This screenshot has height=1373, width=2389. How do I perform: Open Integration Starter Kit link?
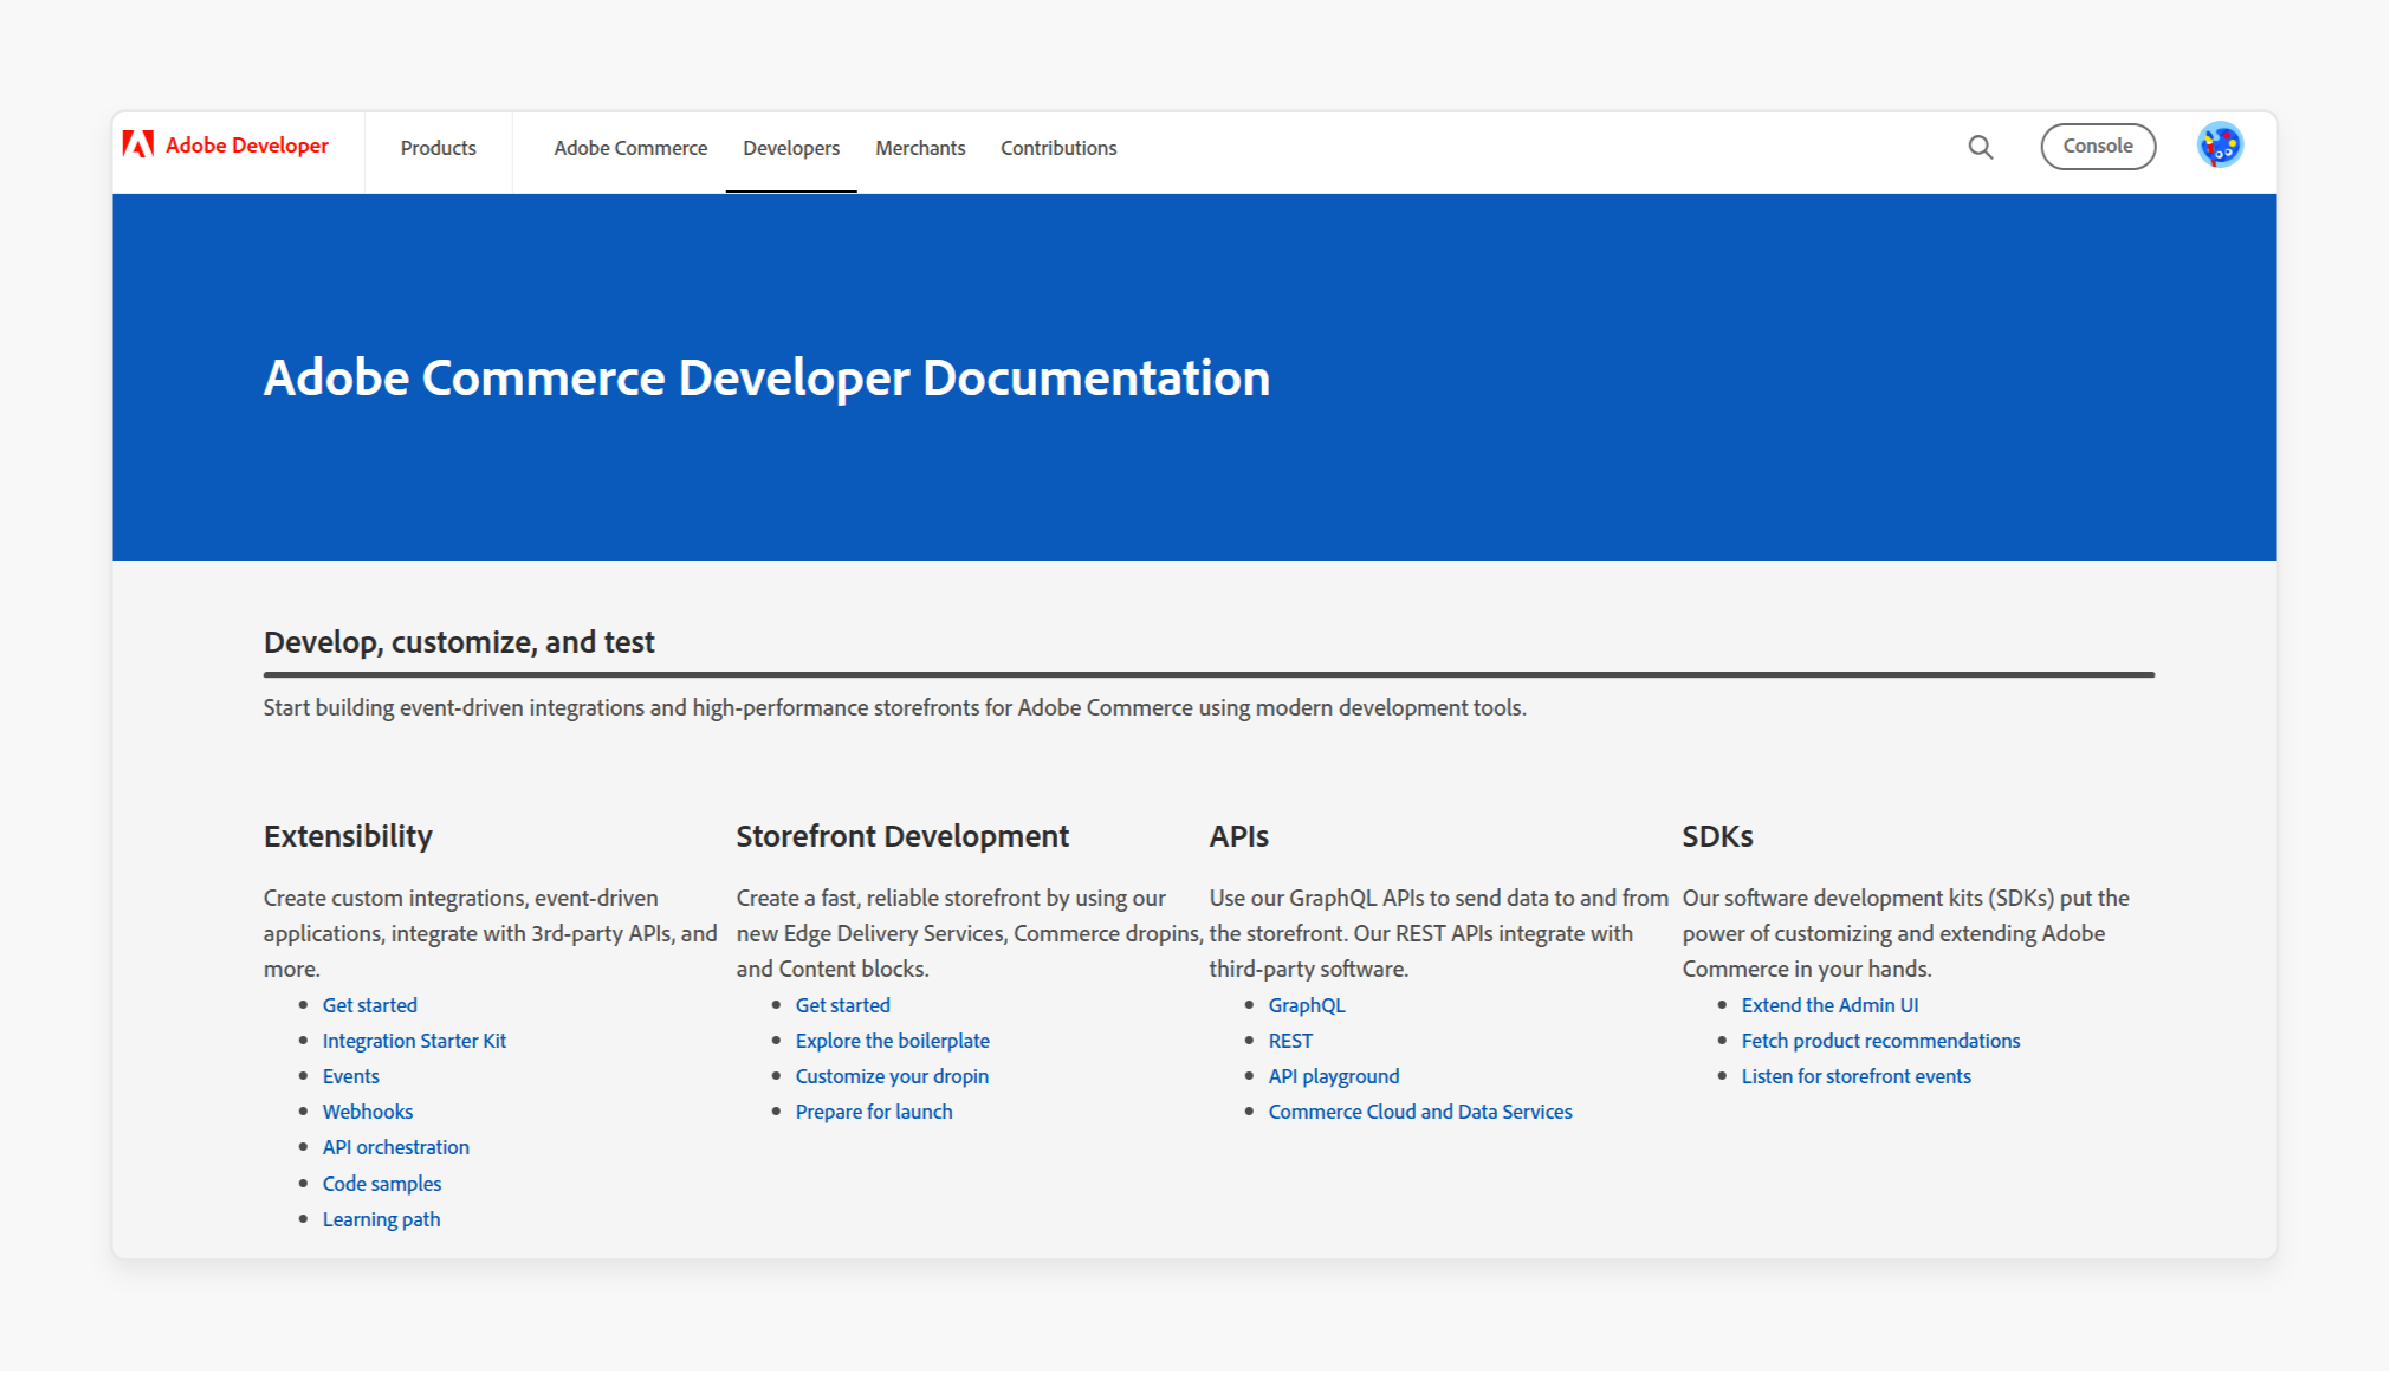(x=414, y=1041)
